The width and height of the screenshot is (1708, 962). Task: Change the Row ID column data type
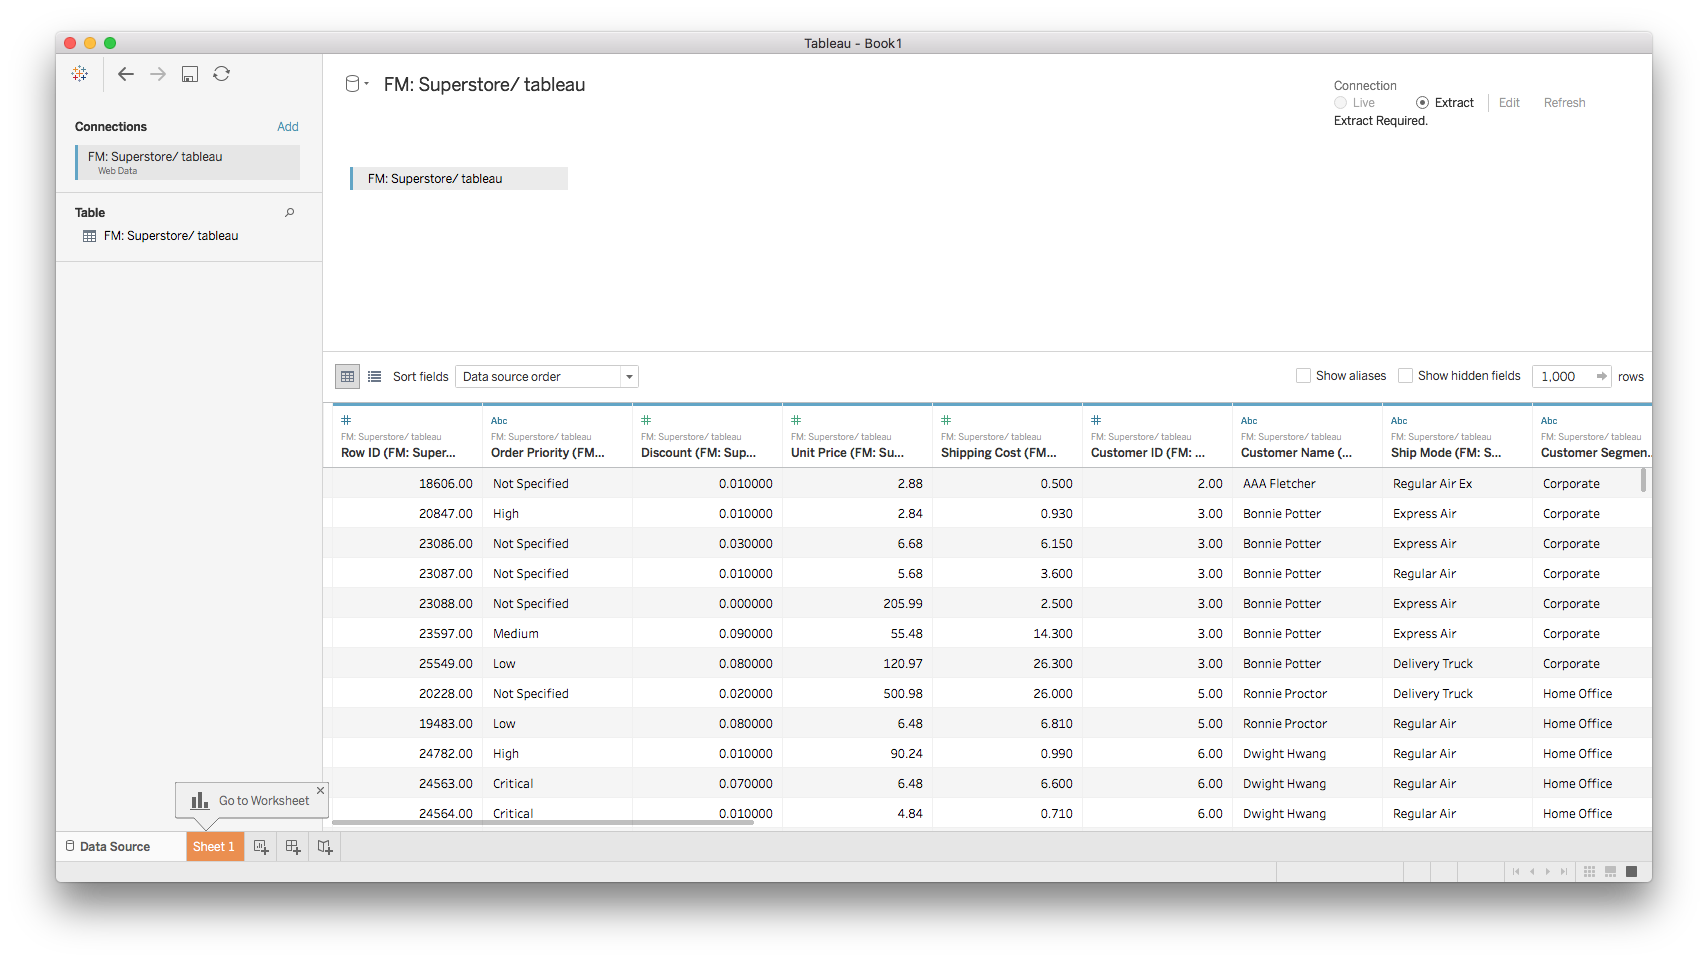click(x=346, y=421)
